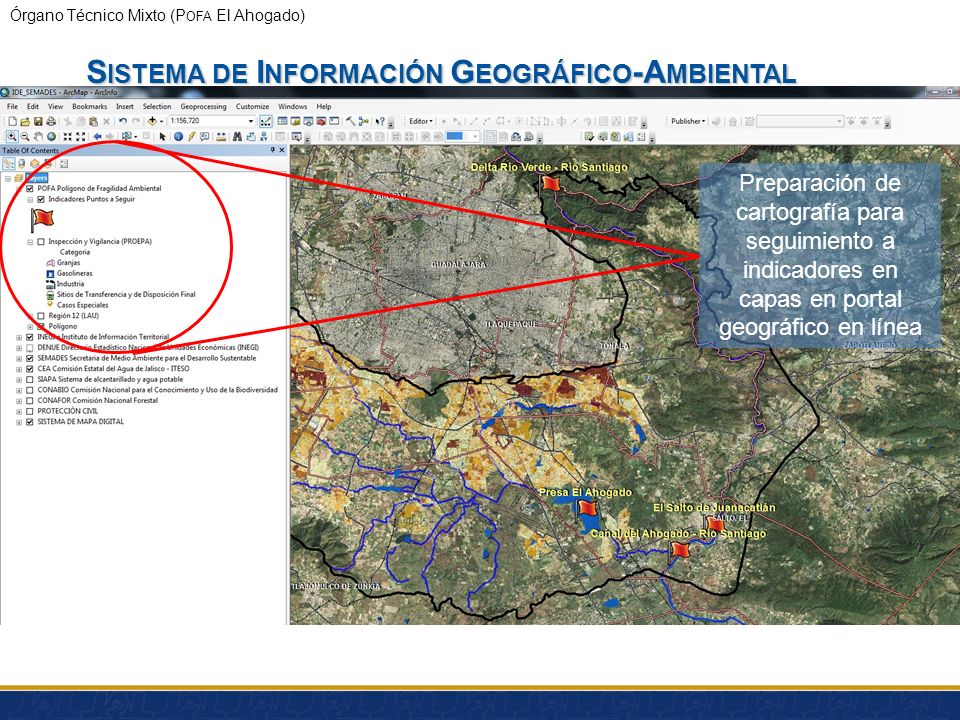Open the File menu

(x=12, y=107)
